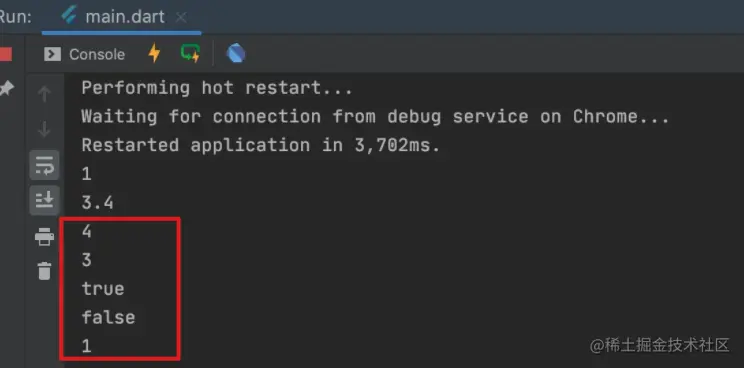Image resolution: width=744 pixels, height=368 pixels.
Task: Click the 'Restarted application in 3,702ms.' line
Action: (x=261, y=145)
